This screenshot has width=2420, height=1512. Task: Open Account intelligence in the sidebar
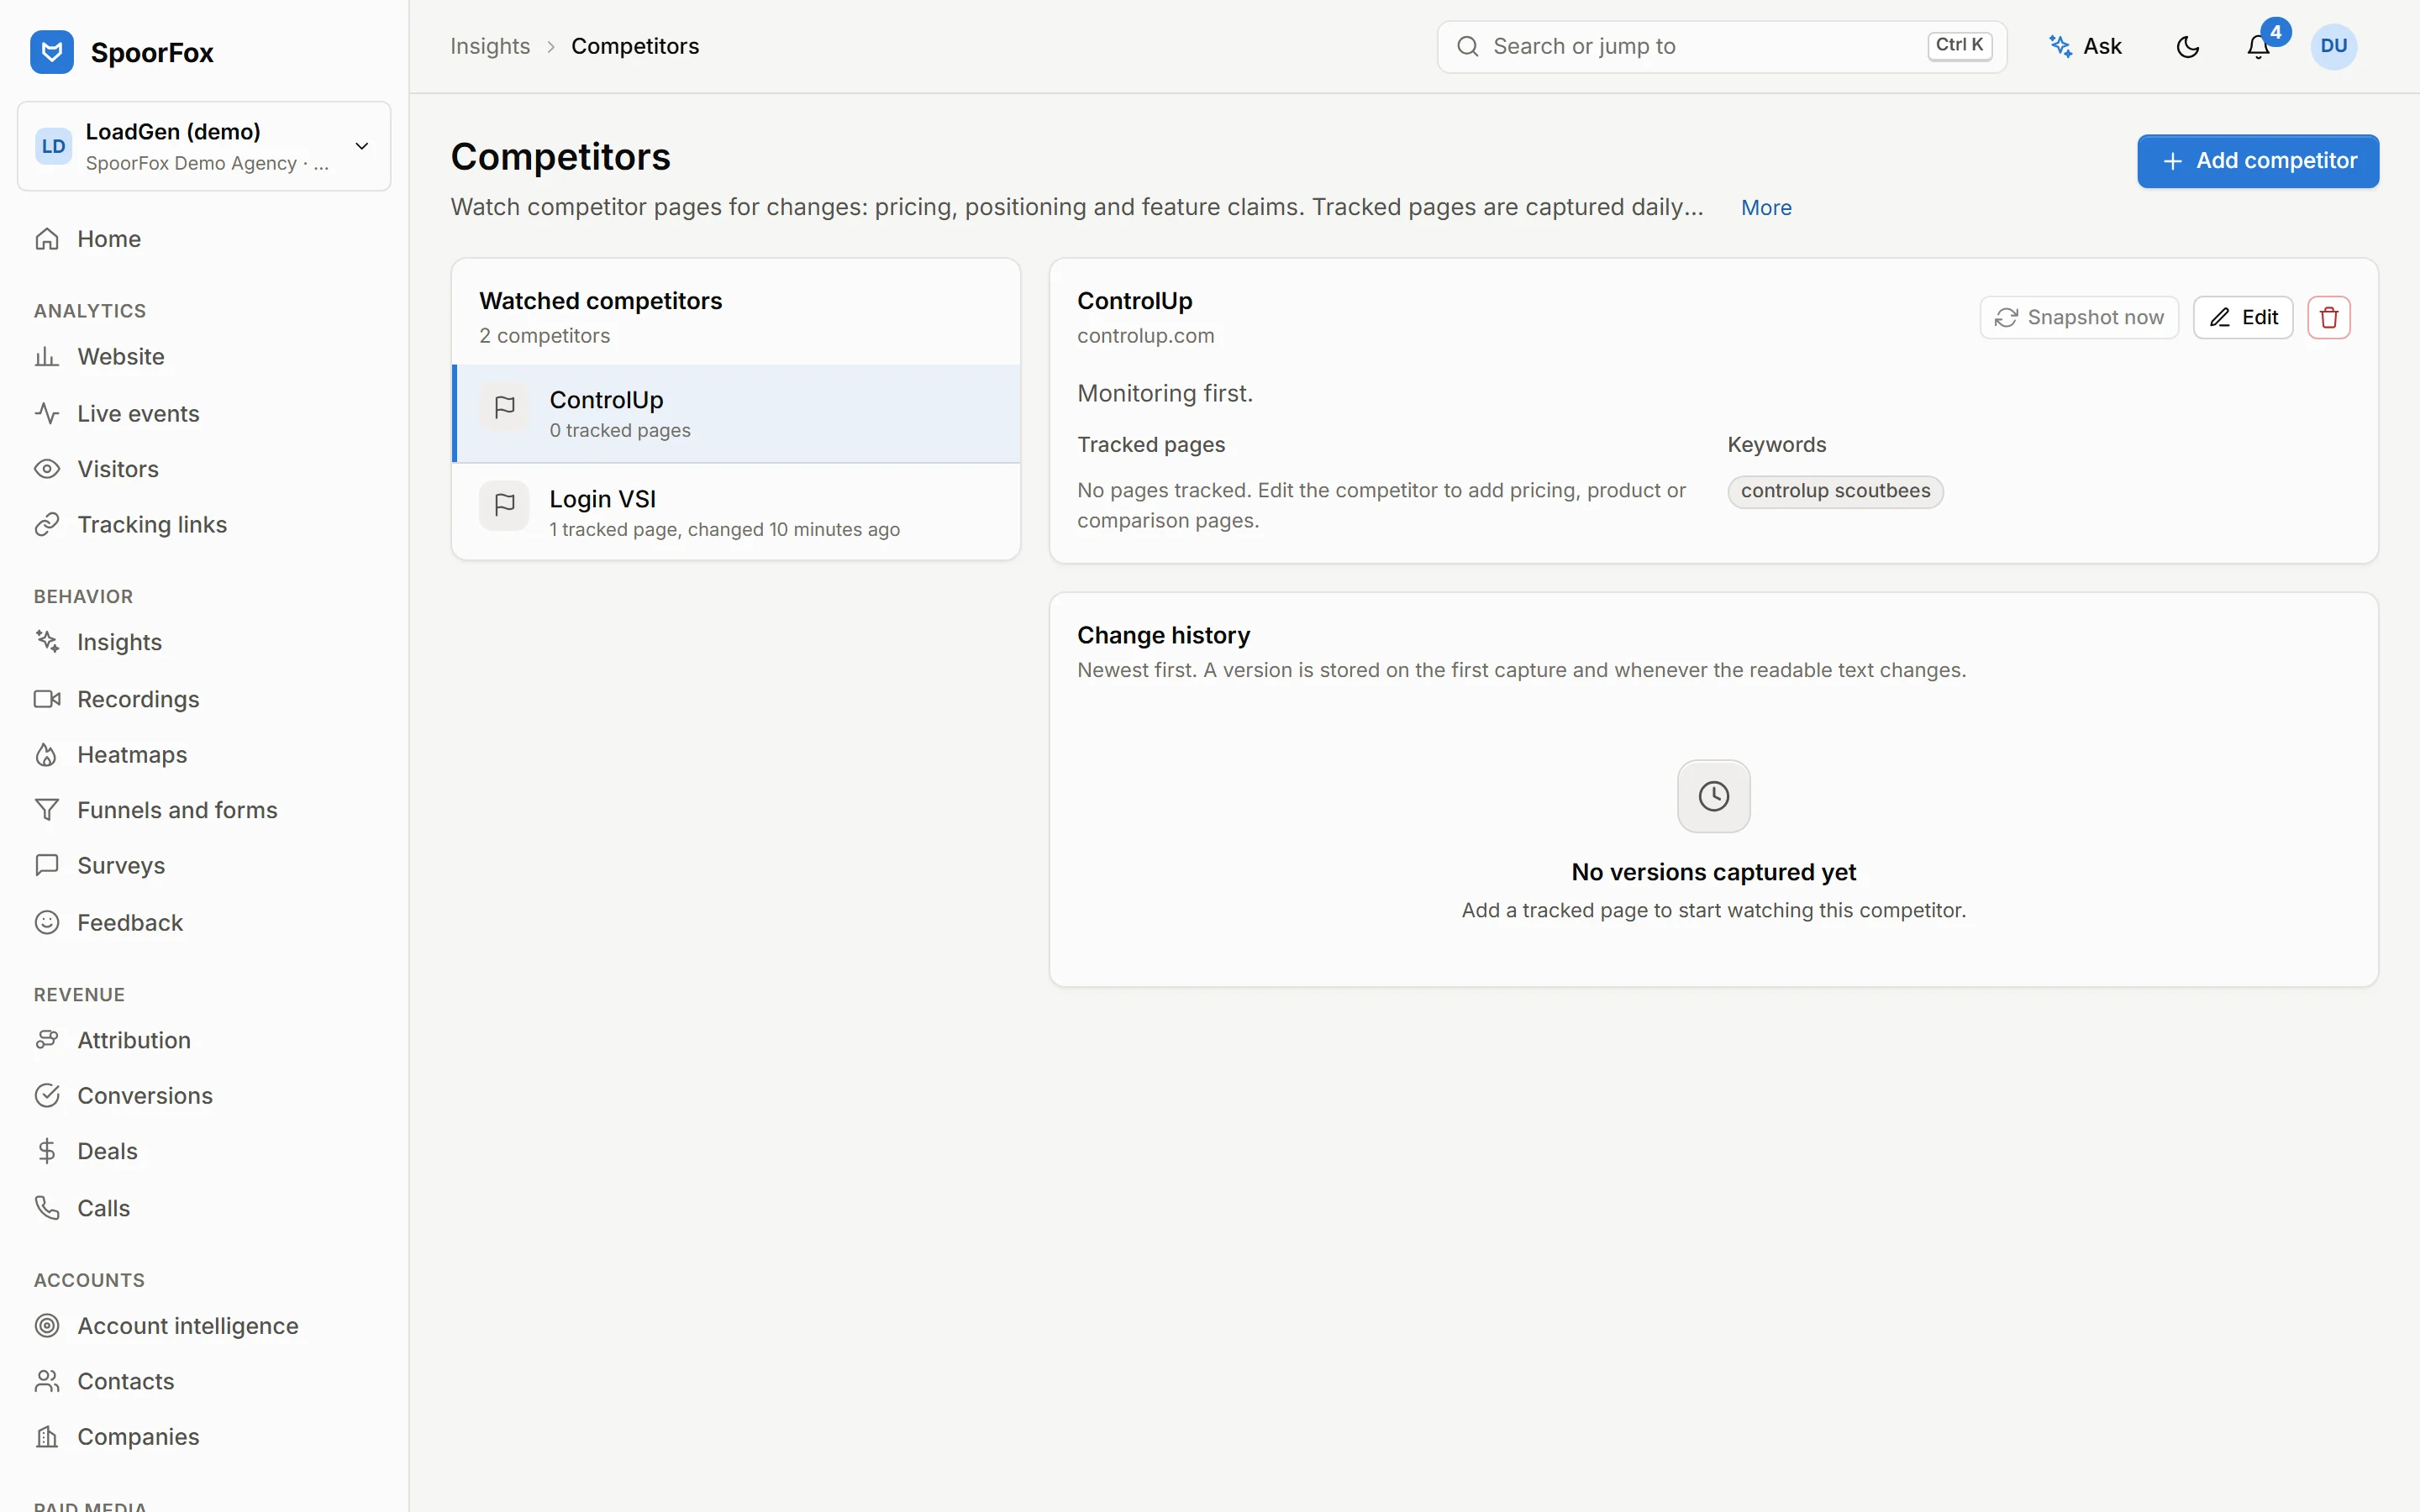[x=204, y=1326]
